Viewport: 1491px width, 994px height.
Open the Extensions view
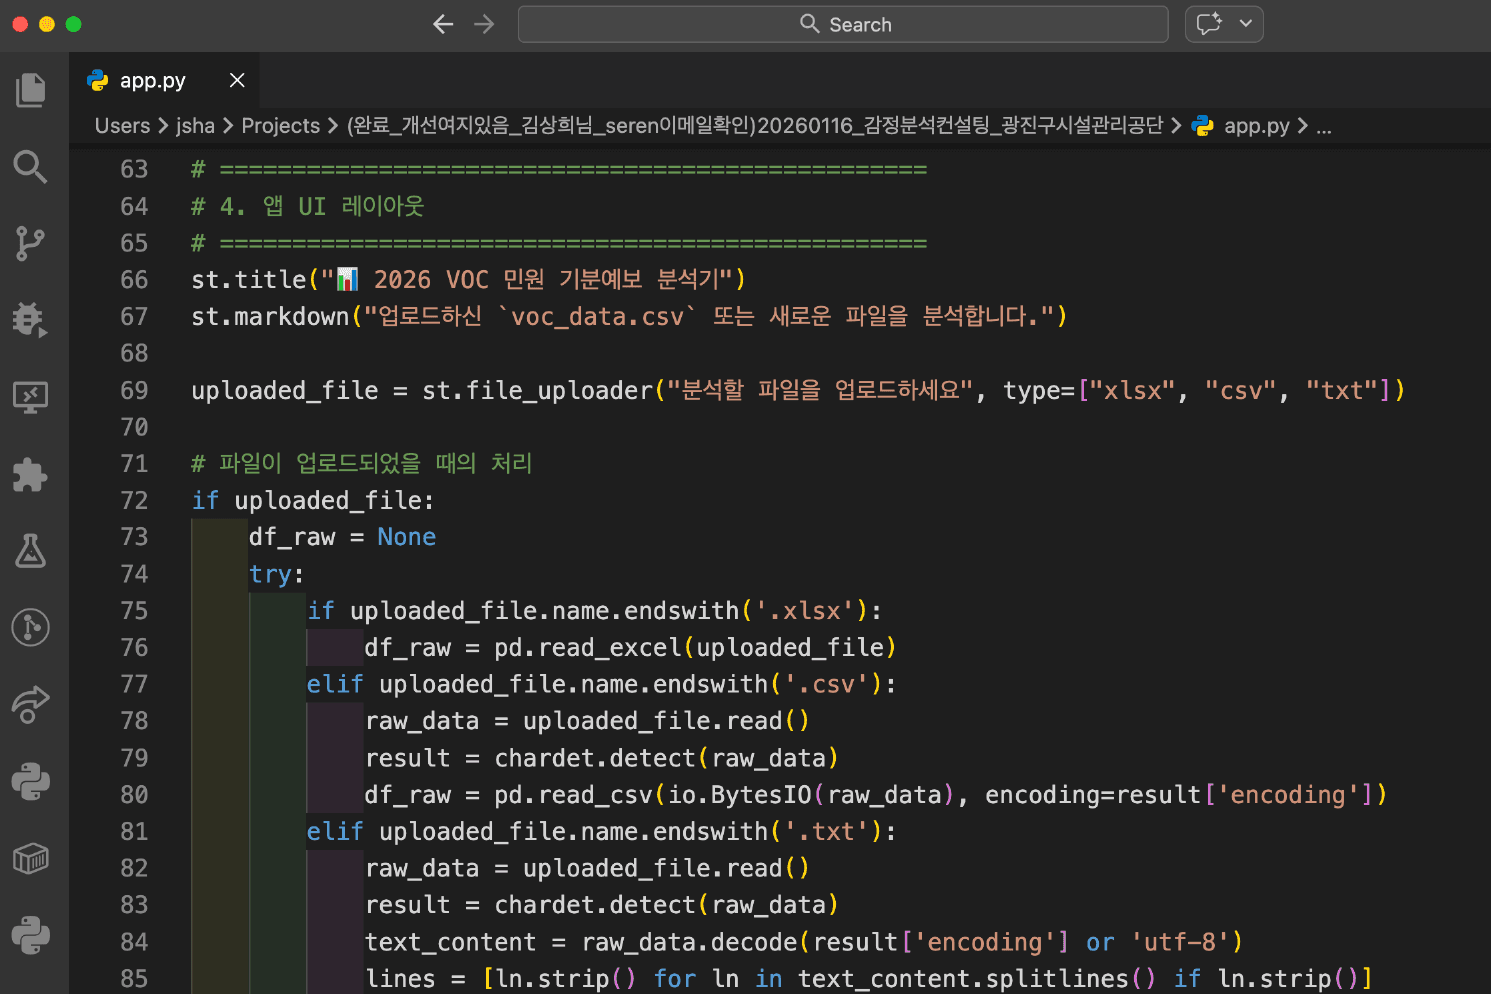coord(31,474)
